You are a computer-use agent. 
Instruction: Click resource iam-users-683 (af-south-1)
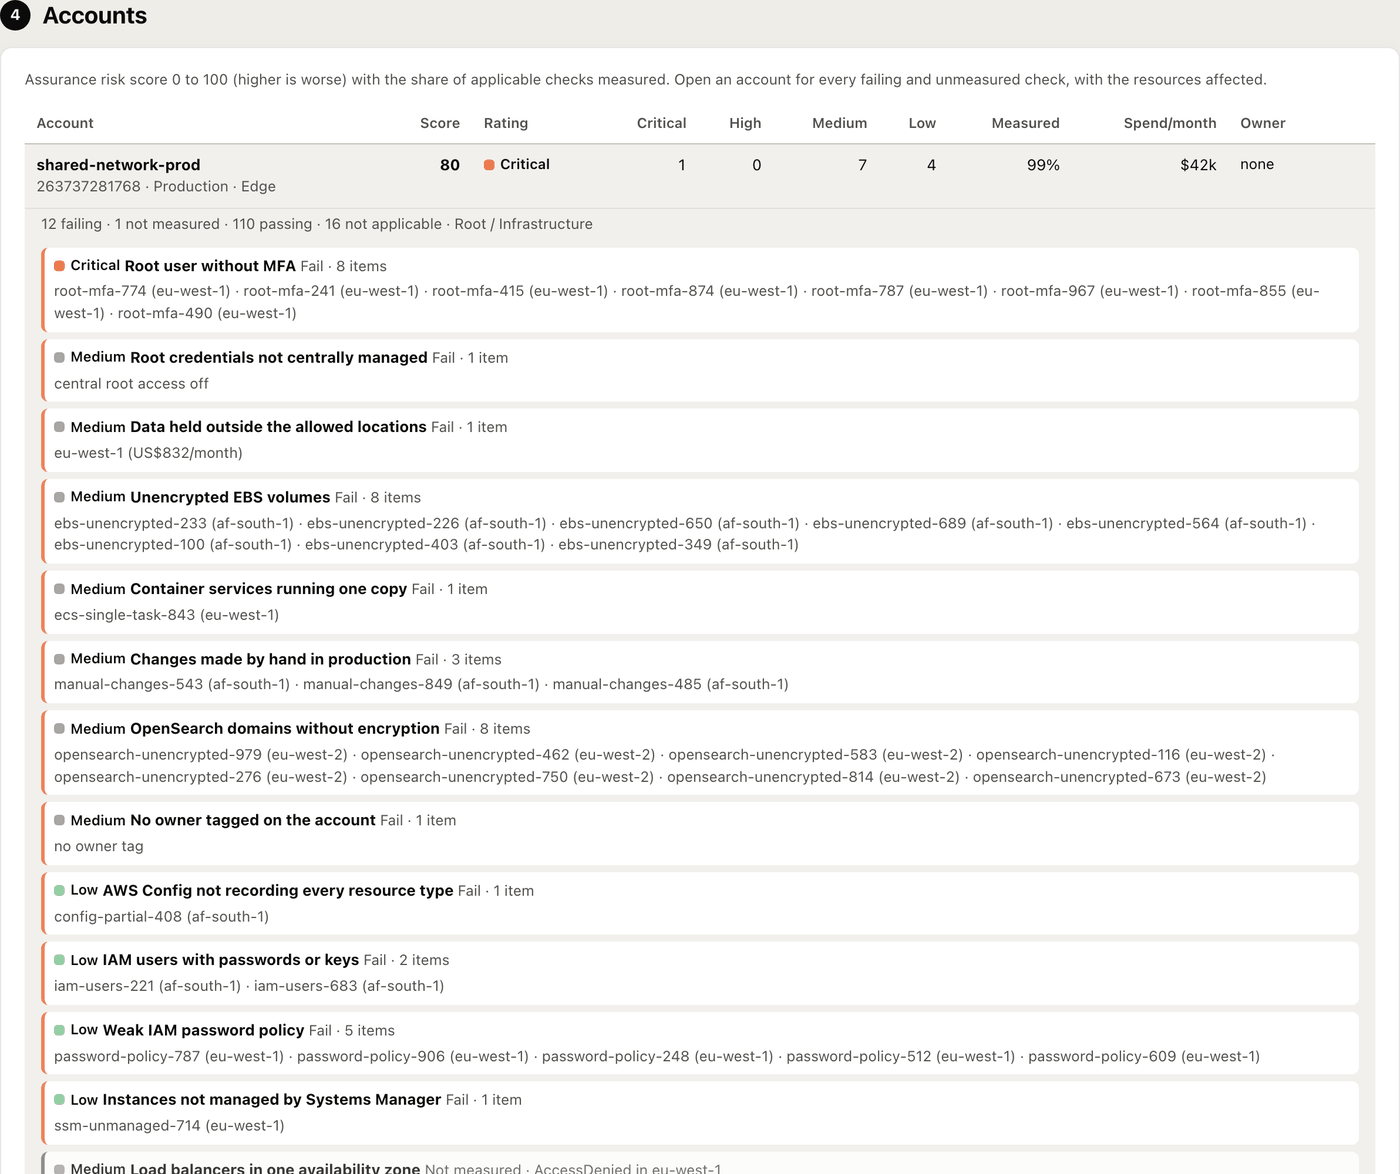349,986
